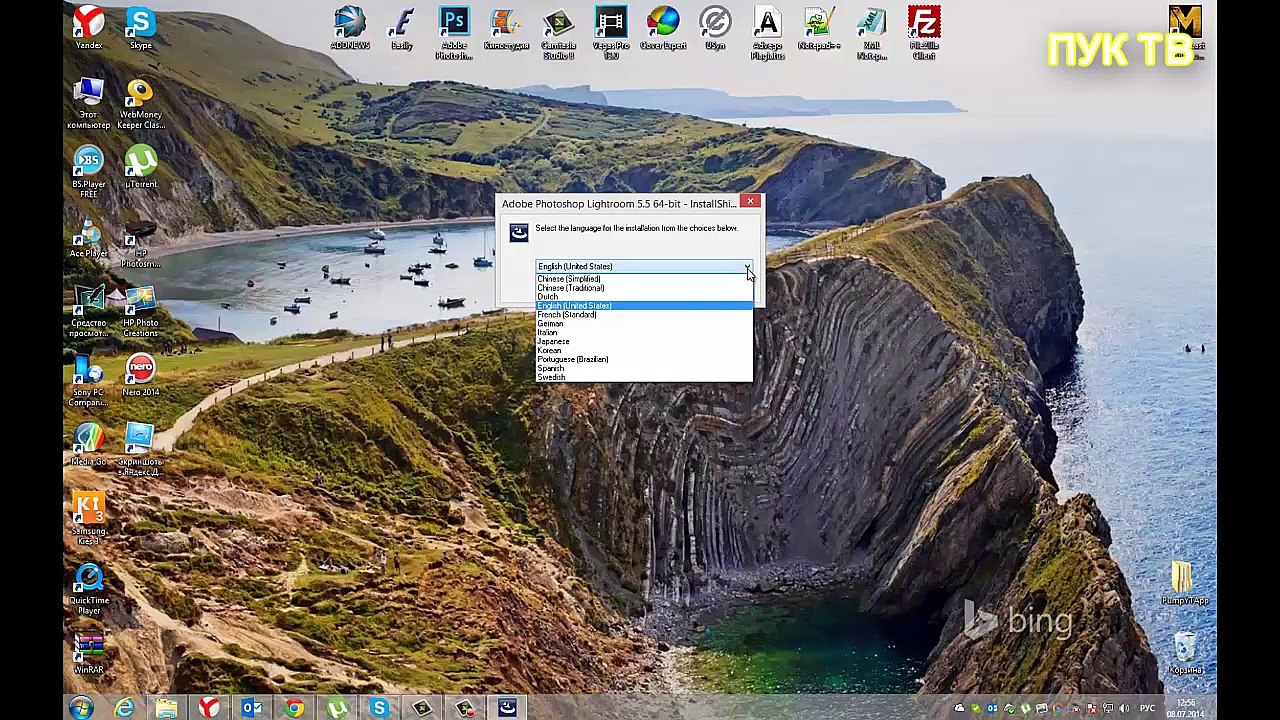1280x720 pixels.
Task: Choose Portuguese (Brazilian) in the list
Action: pyautogui.click(x=644, y=360)
